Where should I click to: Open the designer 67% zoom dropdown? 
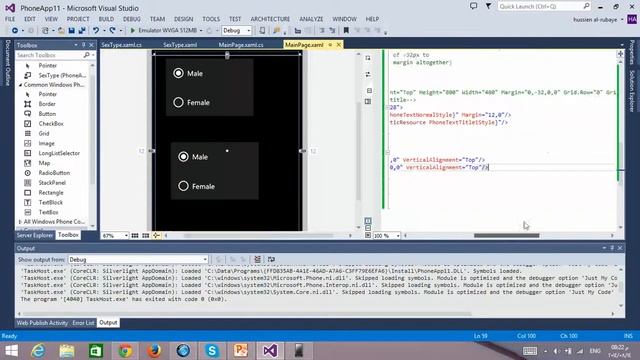115,236
